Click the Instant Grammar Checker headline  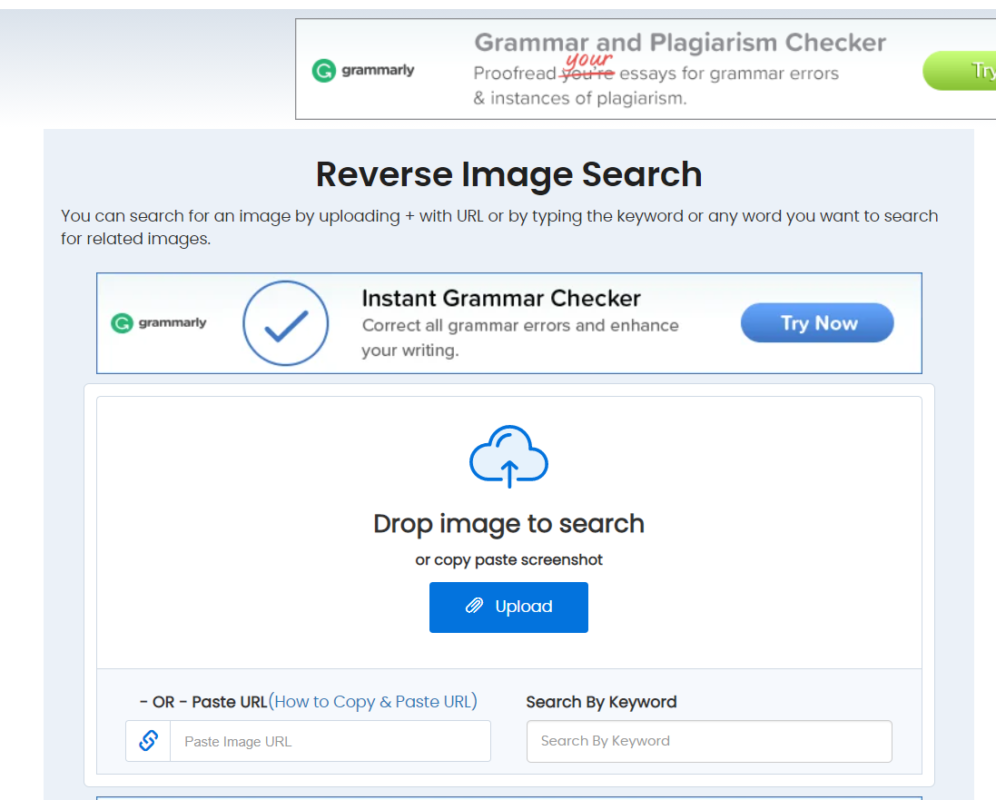501,298
